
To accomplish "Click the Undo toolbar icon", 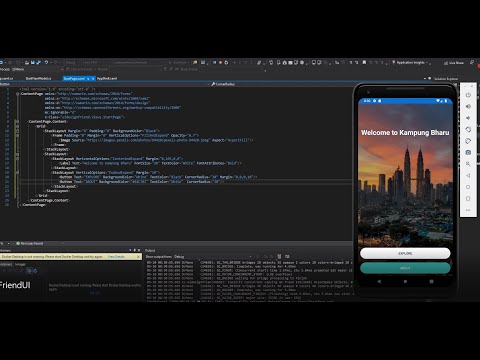I will [46, 62].
